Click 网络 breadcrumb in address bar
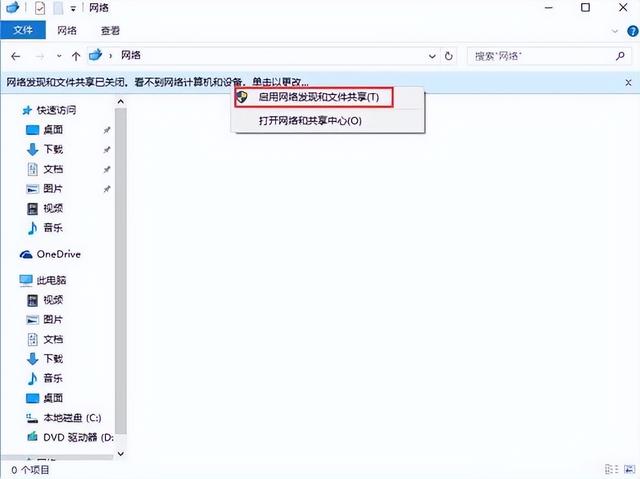 [131, 55]
